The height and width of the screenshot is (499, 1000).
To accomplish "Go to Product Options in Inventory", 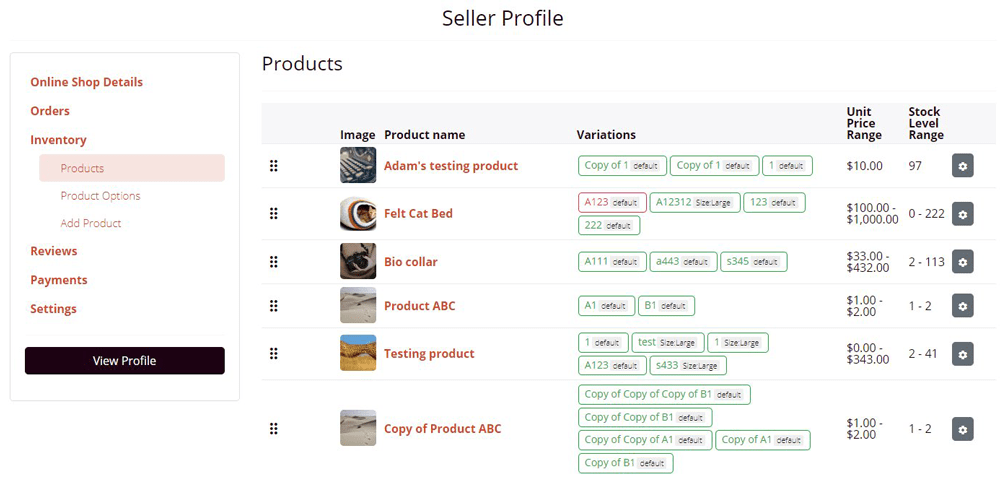I will coord(100,196).
